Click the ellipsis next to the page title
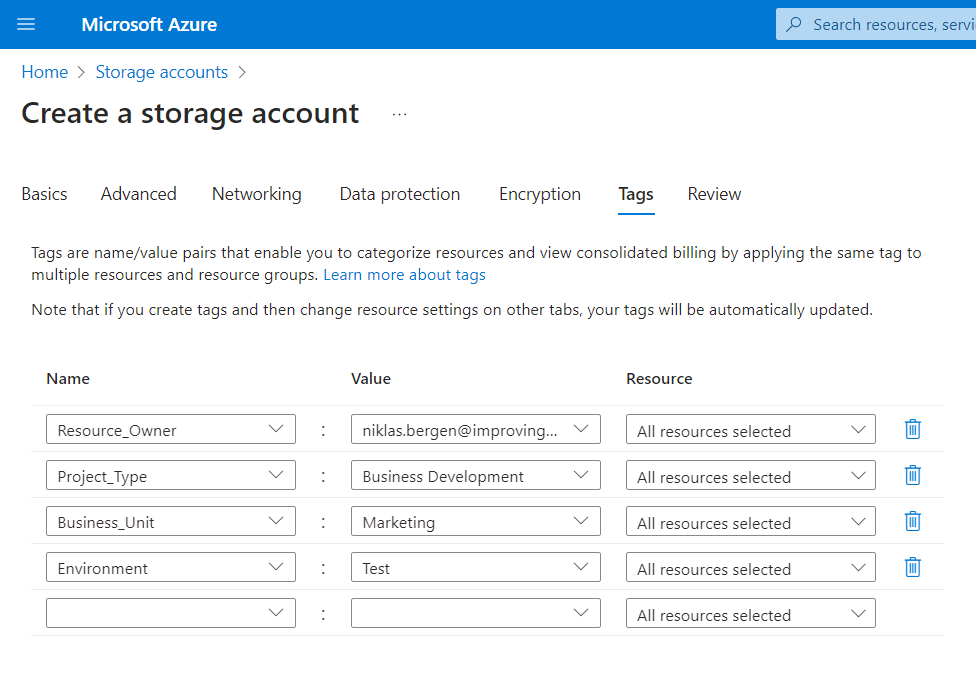Screen dimensions: 976x695 pyautogui.click(x=400, y=115)
